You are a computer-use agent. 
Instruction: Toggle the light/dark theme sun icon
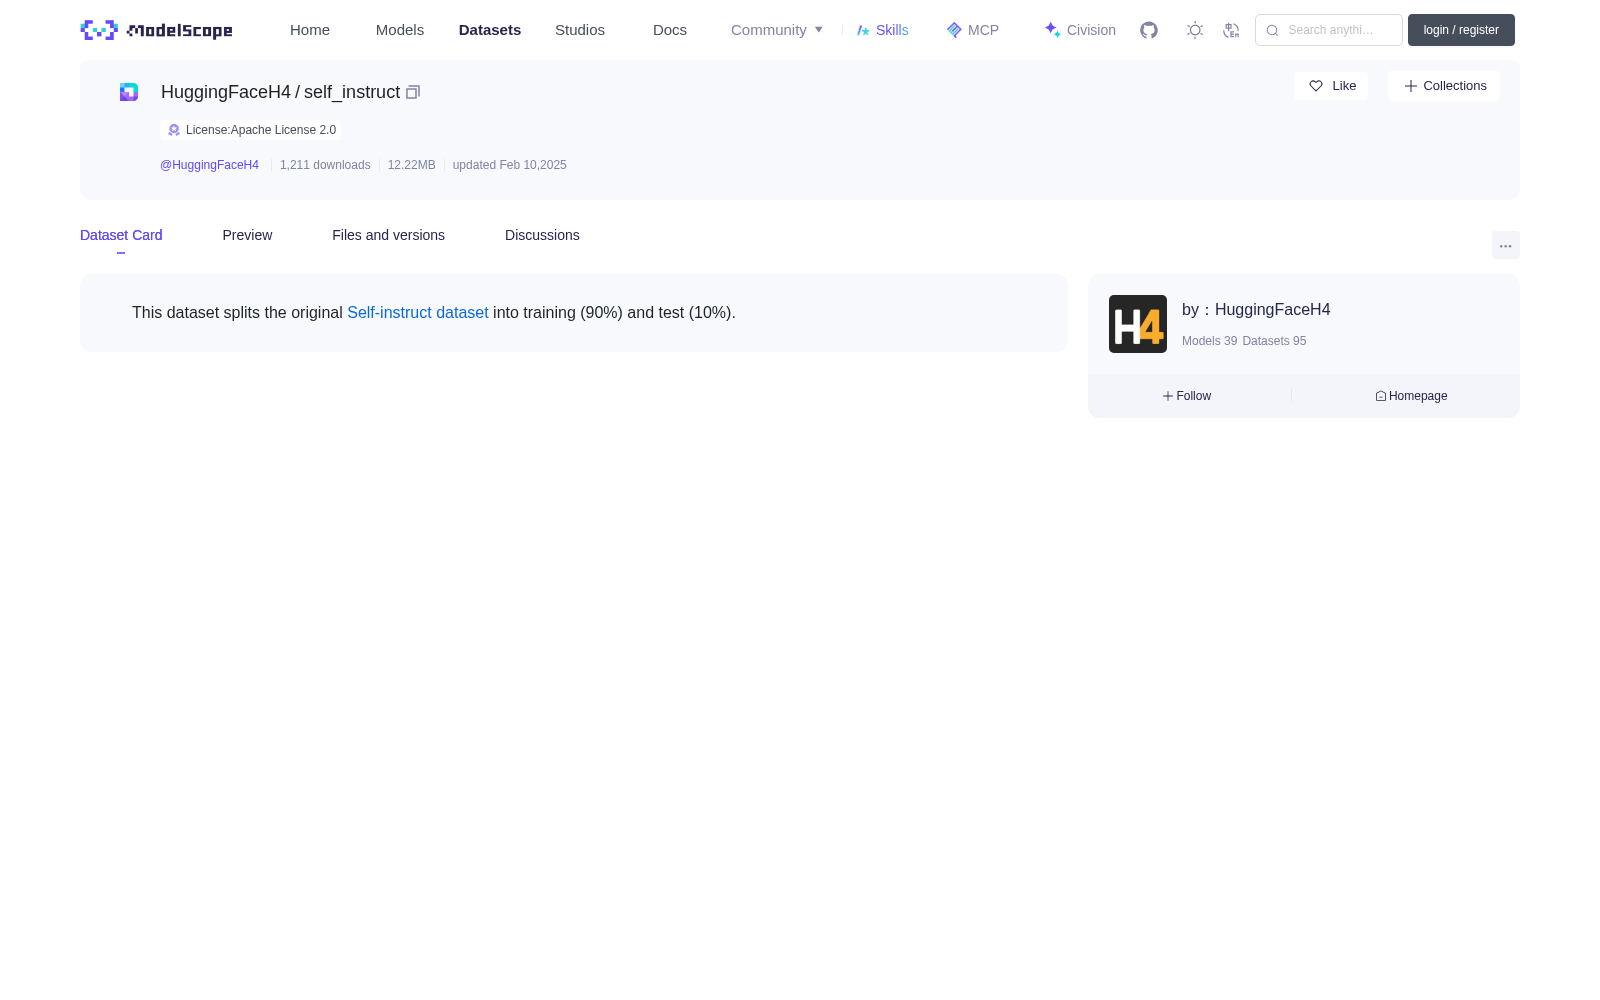coord(1195,30)
